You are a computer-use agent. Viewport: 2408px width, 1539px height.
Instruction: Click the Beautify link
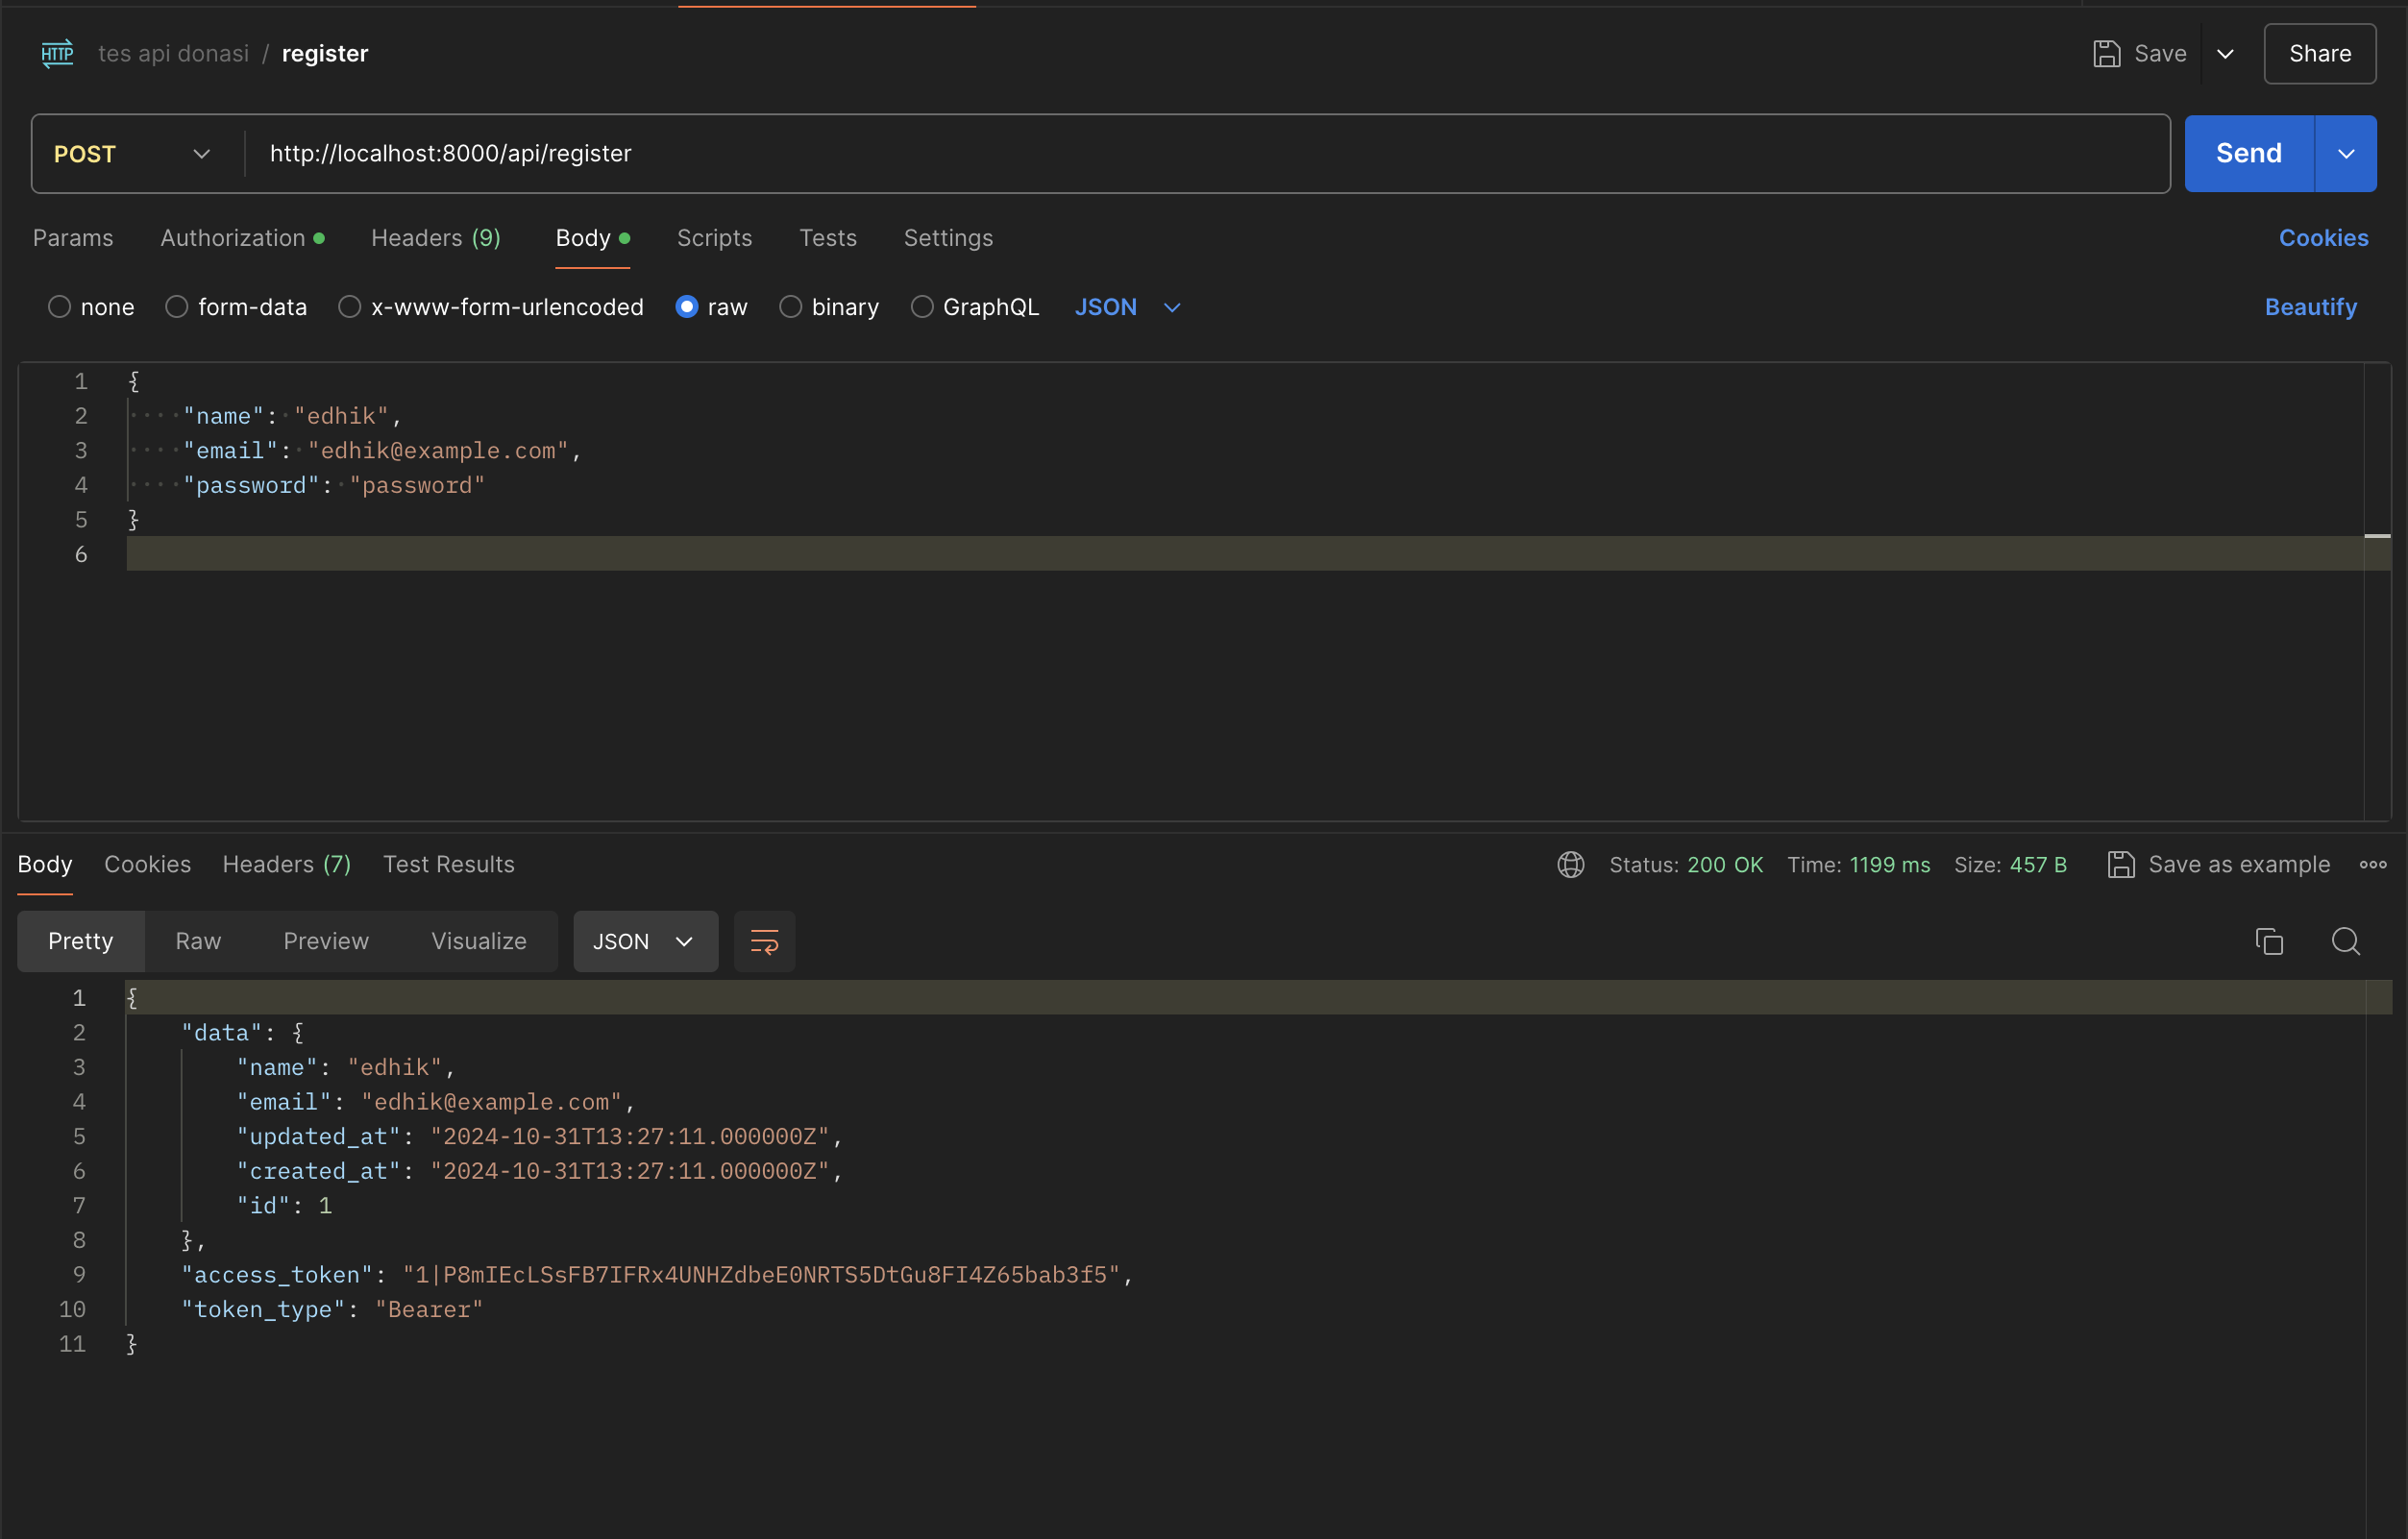2310,307
